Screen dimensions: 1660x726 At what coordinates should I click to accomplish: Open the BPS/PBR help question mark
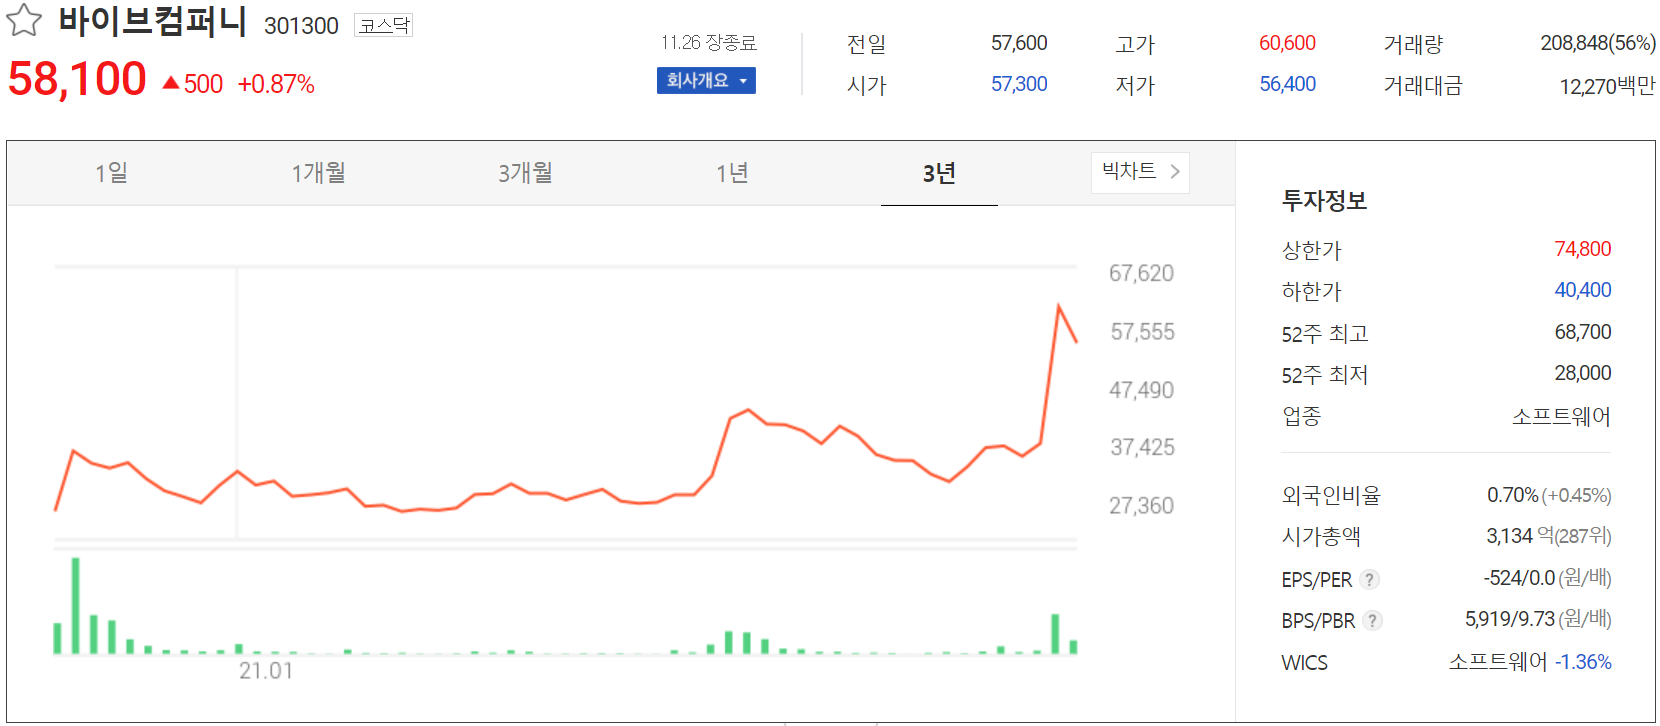point(1373,620)
